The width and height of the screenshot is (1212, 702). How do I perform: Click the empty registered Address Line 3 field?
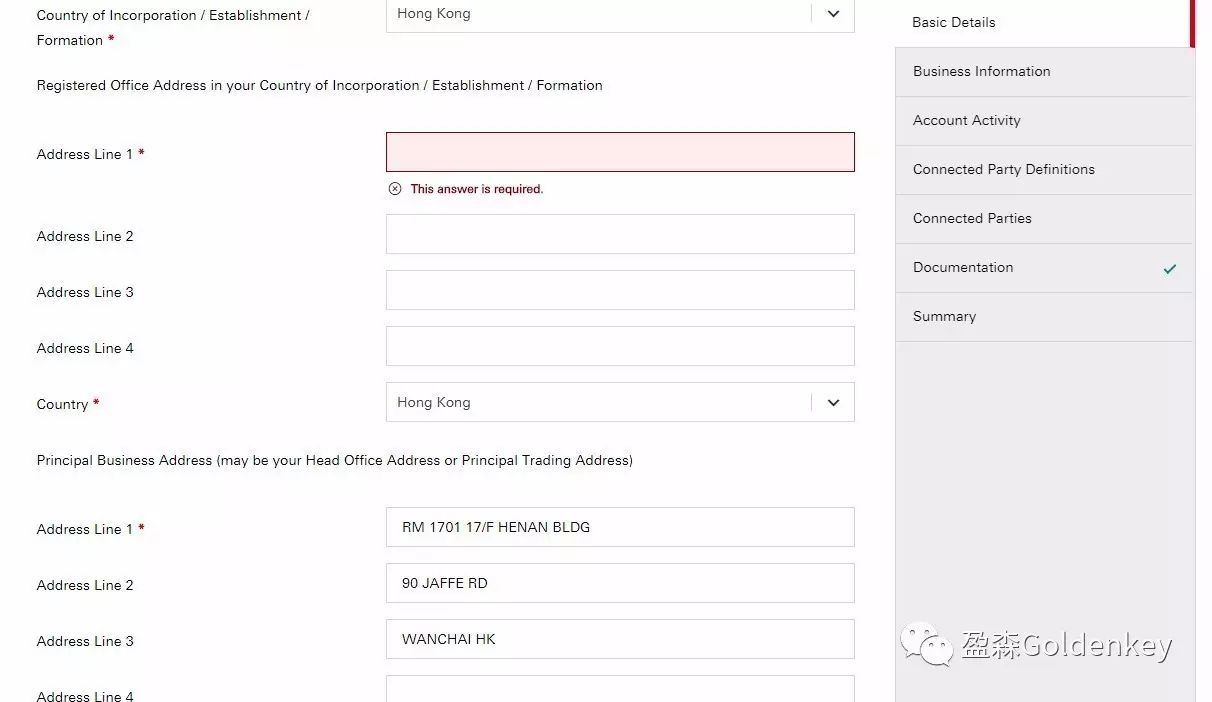[620, 290]
